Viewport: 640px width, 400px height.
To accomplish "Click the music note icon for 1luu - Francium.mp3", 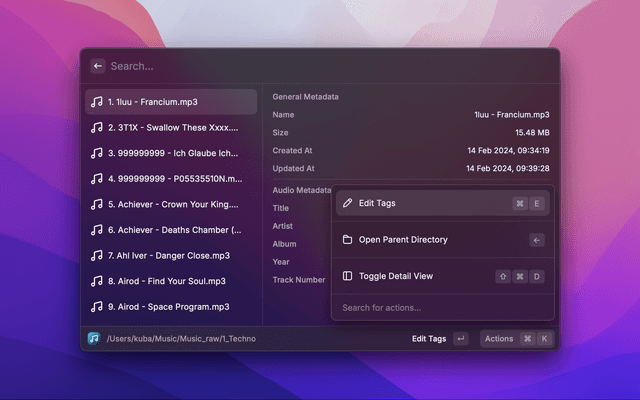I will pos(97,102).
